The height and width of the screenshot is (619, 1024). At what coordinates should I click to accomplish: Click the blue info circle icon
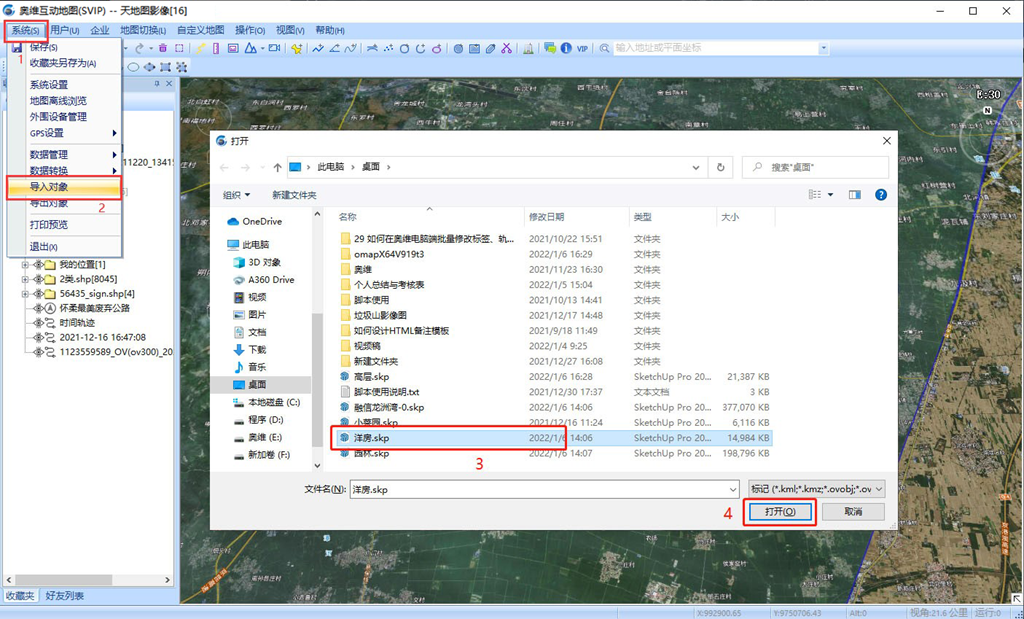(566, 48)
